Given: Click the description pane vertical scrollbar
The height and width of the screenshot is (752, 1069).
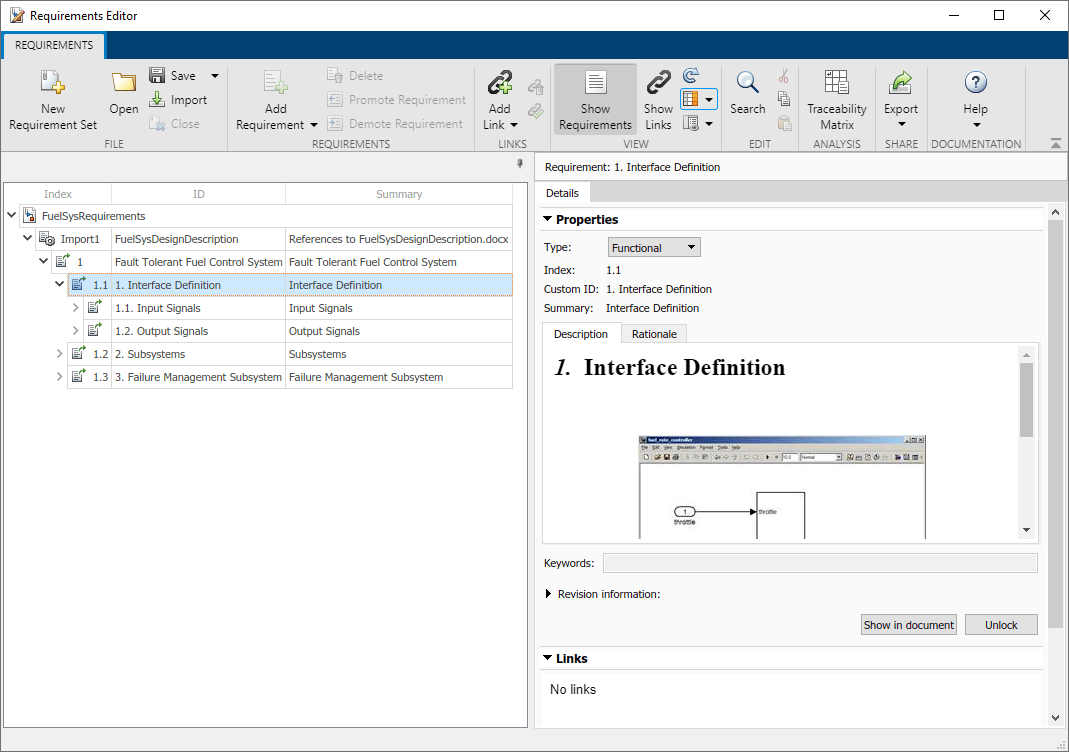Looking at the screenshot, I should tap(1026, 400).
